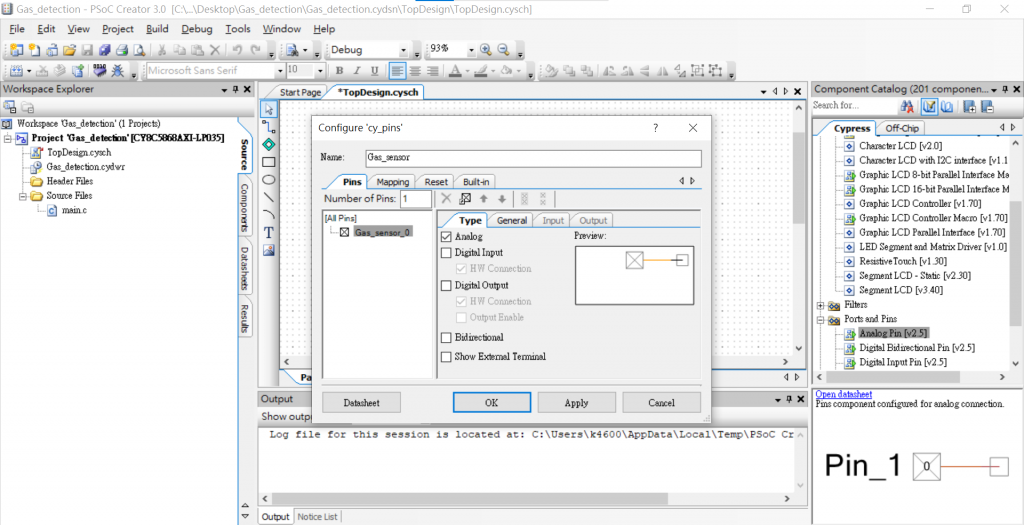Select the pointer tool in schematic toolbar
Image resolution: width=1024 pixels, height=525 pixels.
point(268,108)
